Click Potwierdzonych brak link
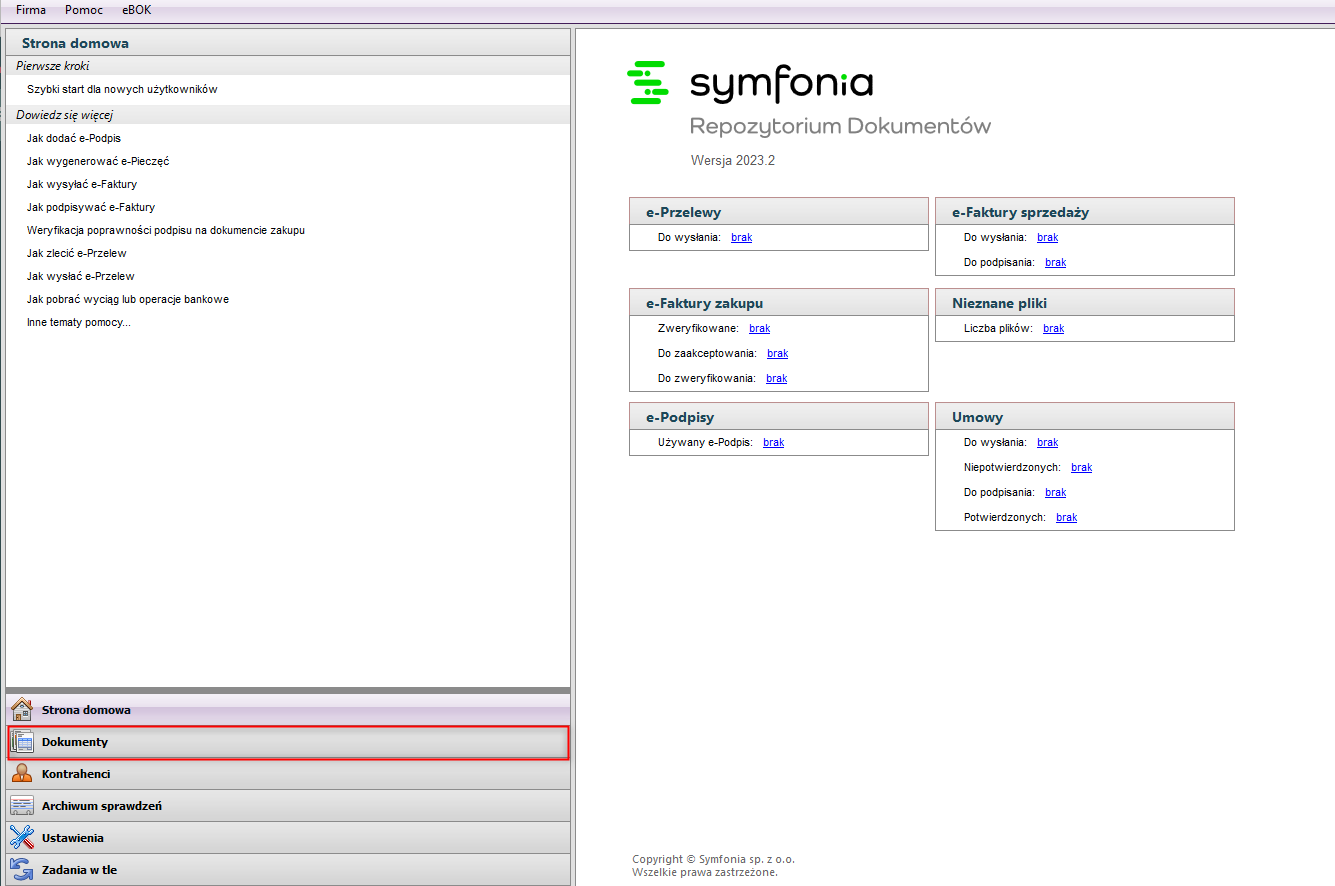Viewport: 1335px width, 886px height. pyautogui.click(x=1066, y=517)
